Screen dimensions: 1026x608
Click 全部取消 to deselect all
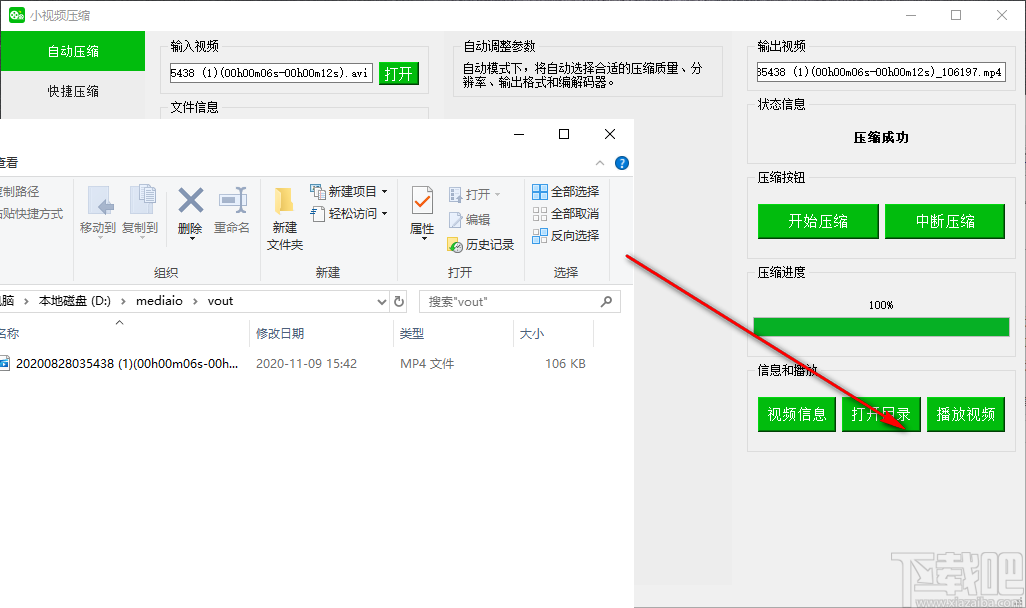[566, 213]
